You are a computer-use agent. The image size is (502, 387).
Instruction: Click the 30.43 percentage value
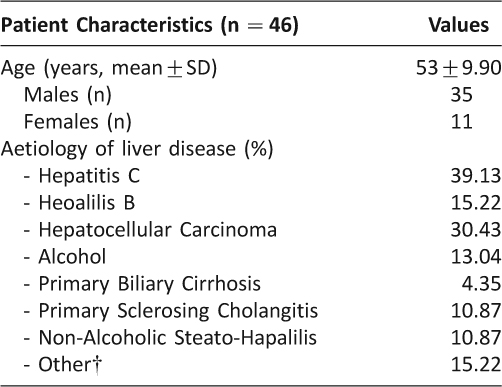click(476, 230)
